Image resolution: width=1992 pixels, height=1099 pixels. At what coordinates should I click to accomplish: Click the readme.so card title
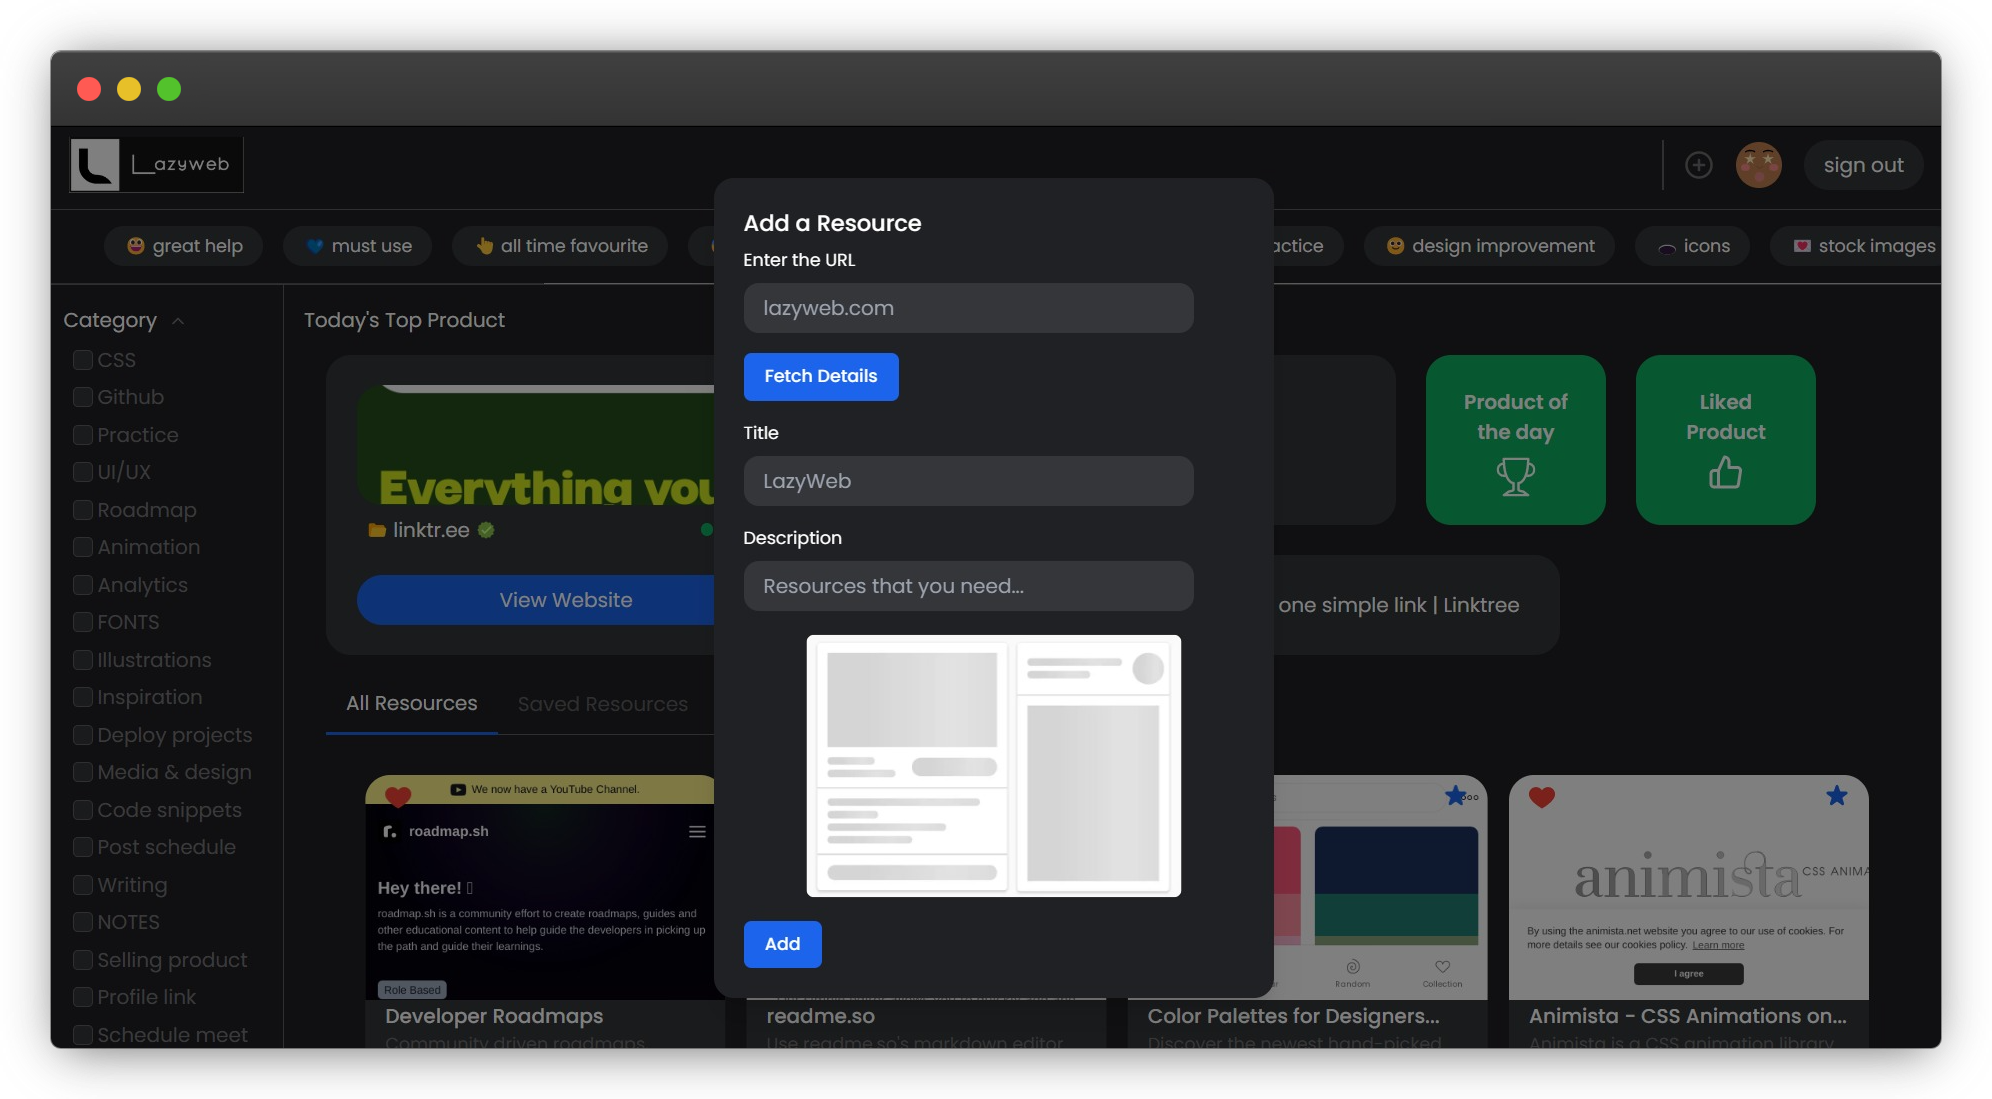(820, 1016)
